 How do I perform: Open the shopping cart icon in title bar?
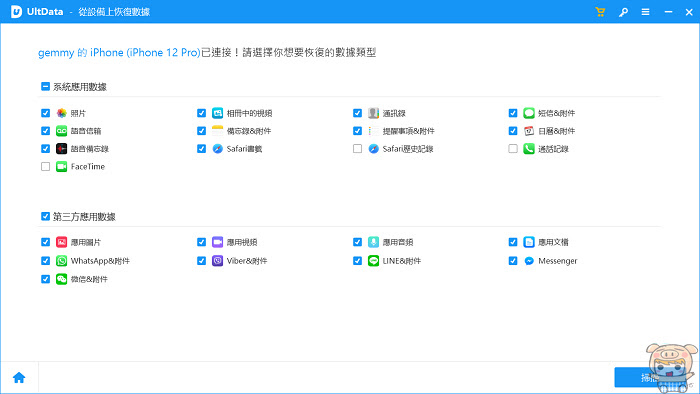(600, 12)
